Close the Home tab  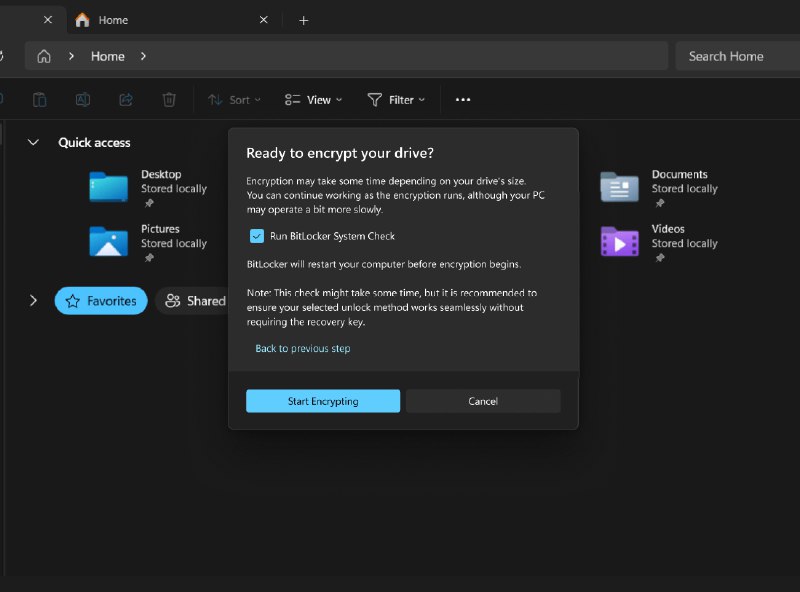[x=264, y=20]
